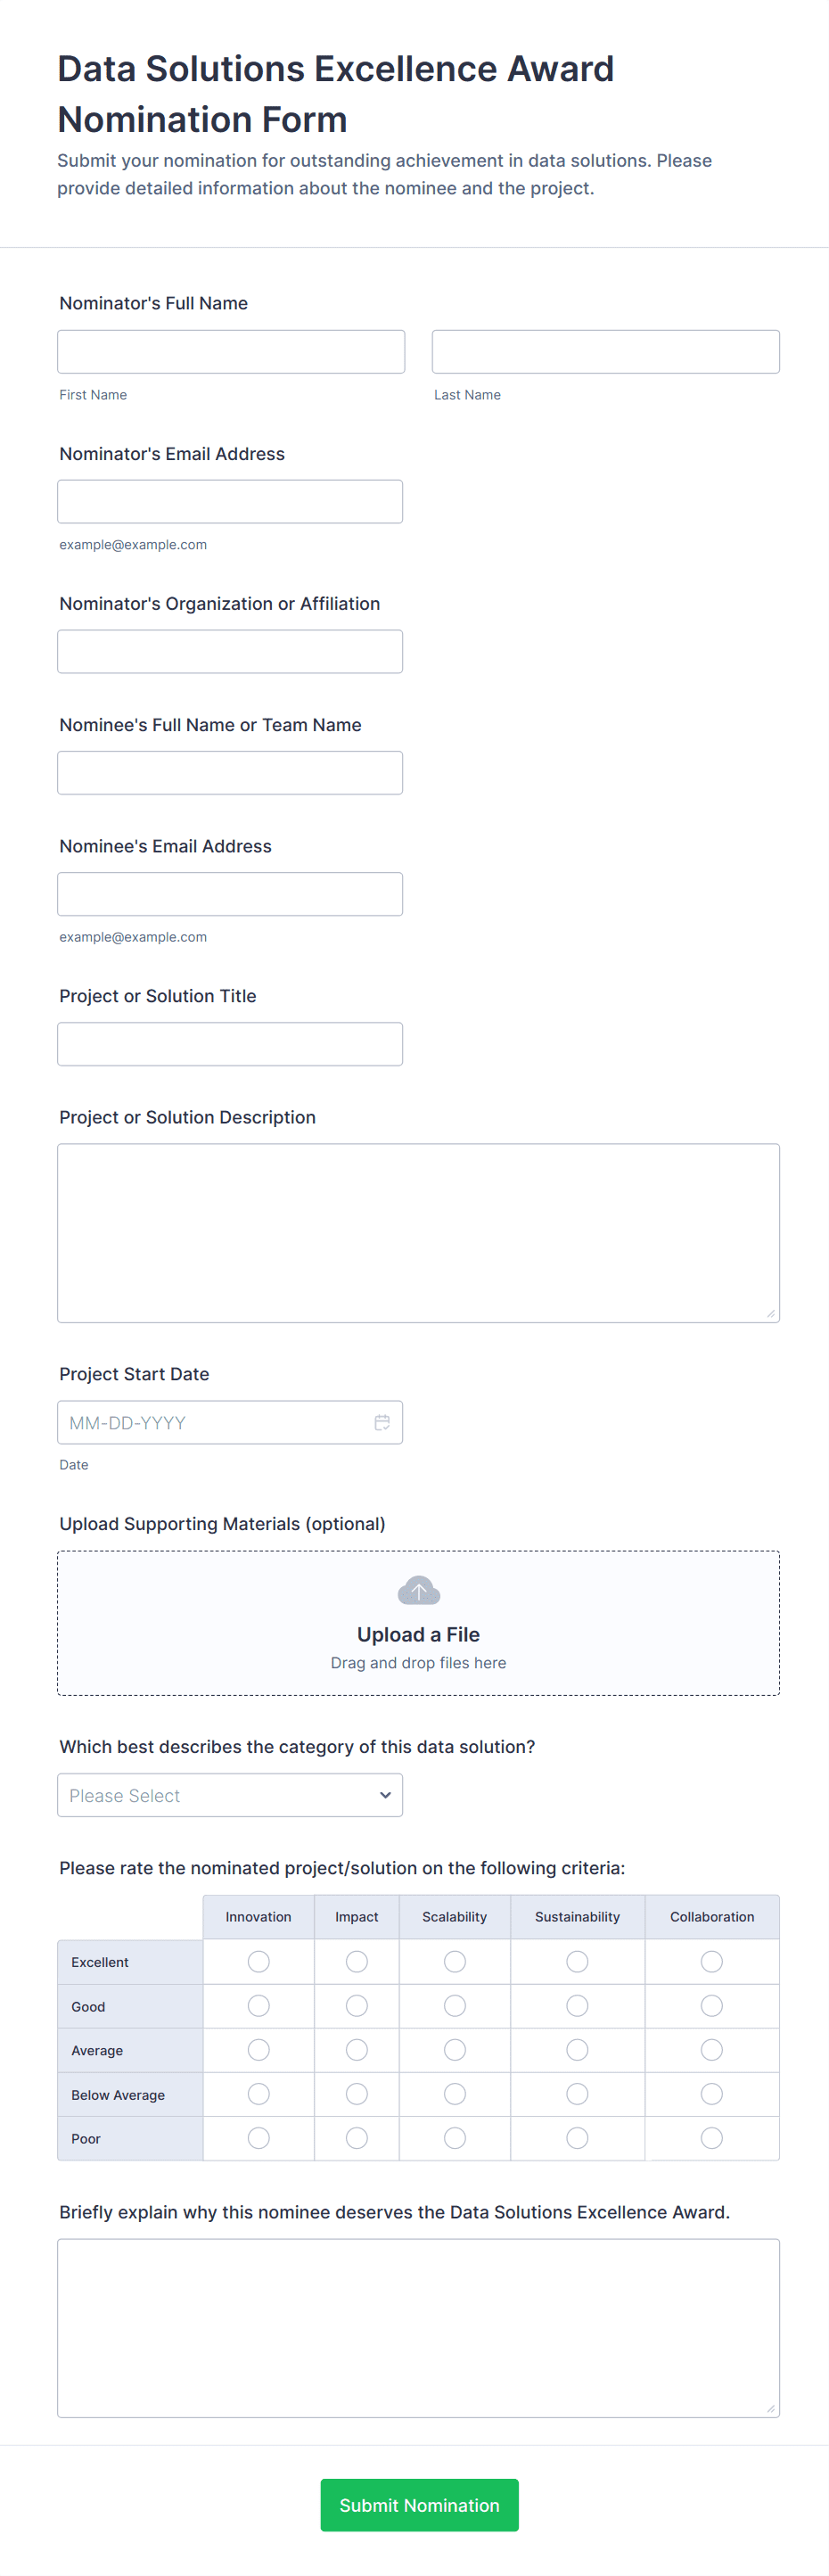Select Good for Impact
829x2576 pixels.
coord(356,2005)
